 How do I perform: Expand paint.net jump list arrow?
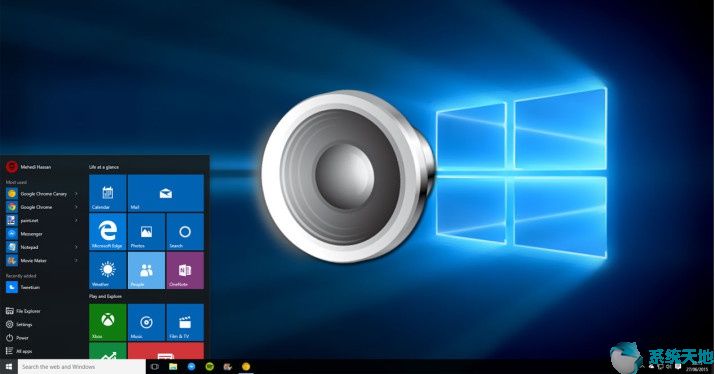[x=76, y=220]
